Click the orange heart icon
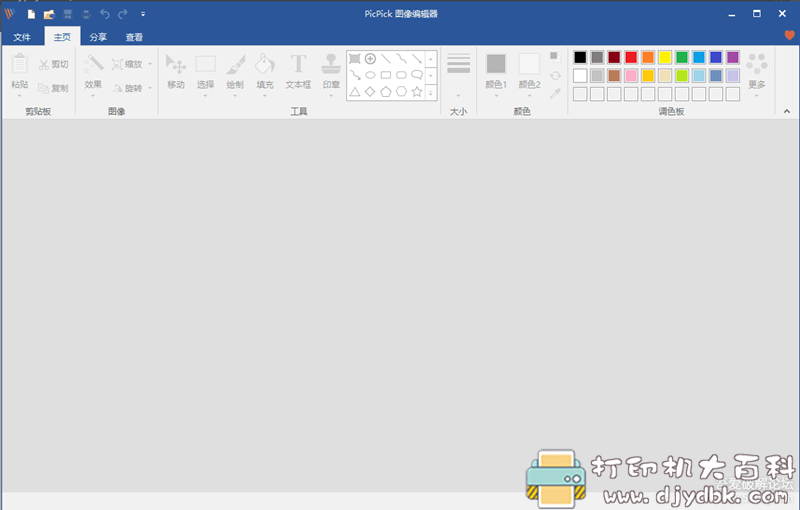This screenshot has width=800, height=510. pyautogui.click(x=789, y=35)
